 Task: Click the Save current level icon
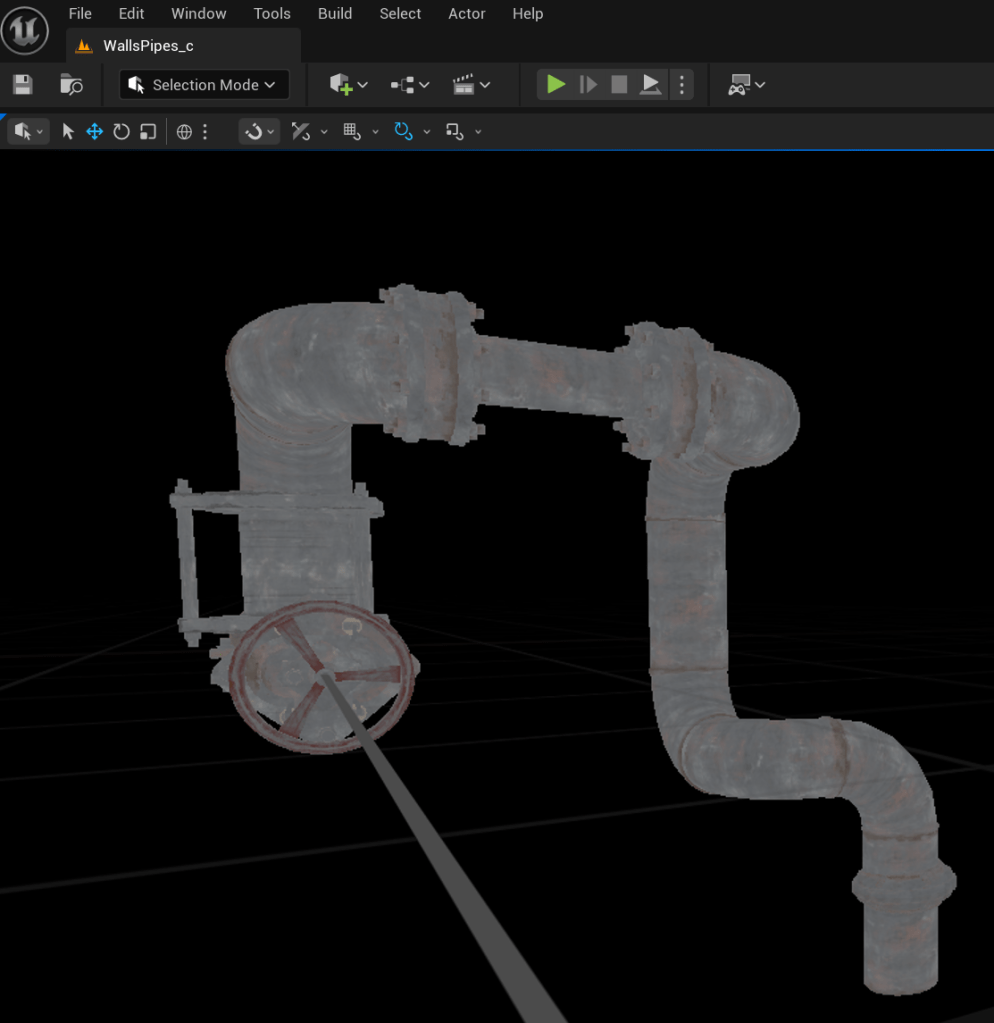(22, 85)
